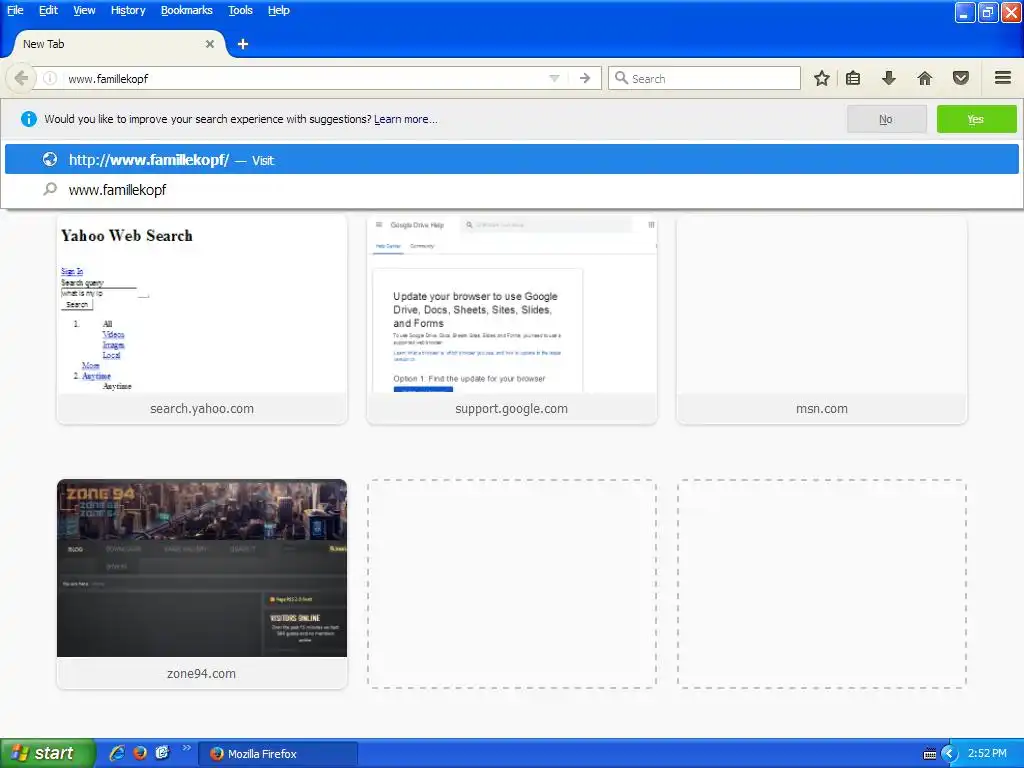Go to the Home page icon
Screen dimensions: 1024x768
point(925,78)
